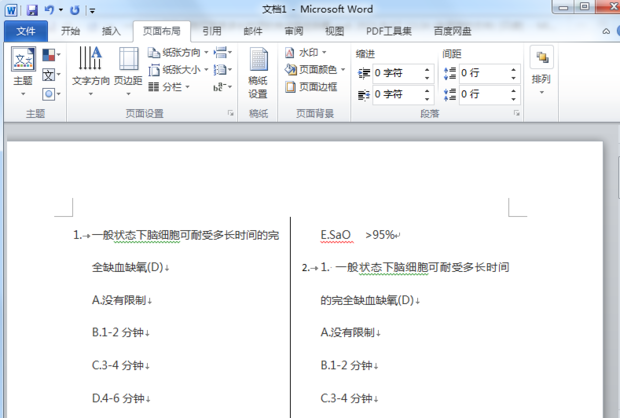Screen dimensions: 620x418
Task: Switch to the 开始 tab
Action: (x=70, y=31)
